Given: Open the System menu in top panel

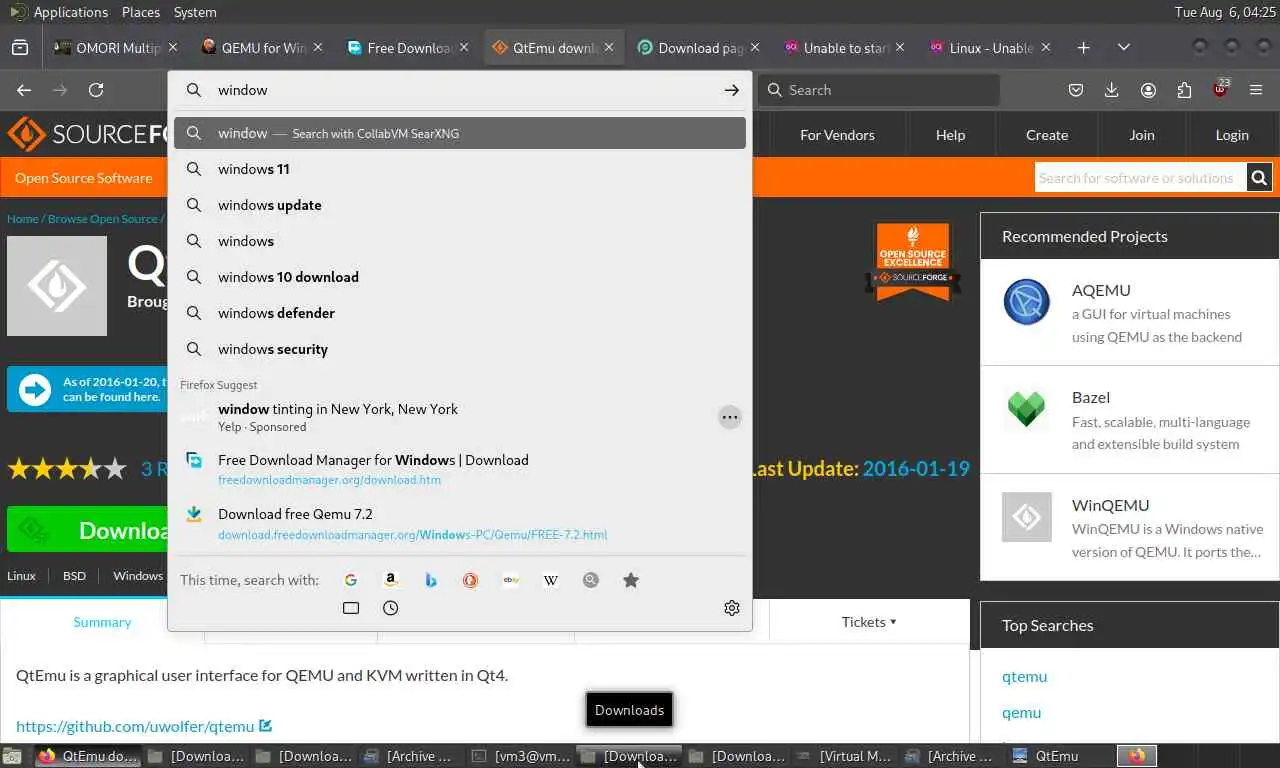Looking at the screenshot, I should point(195,12).
